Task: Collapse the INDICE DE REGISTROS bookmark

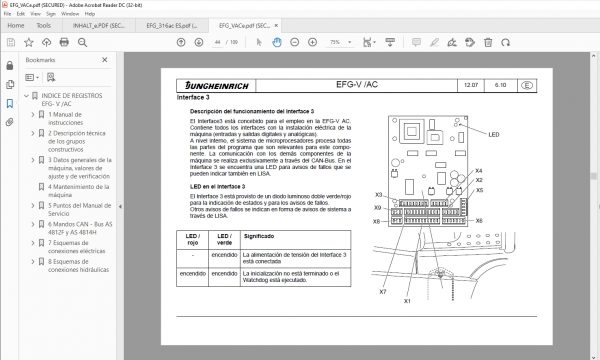Action: (x=26, y=96)
